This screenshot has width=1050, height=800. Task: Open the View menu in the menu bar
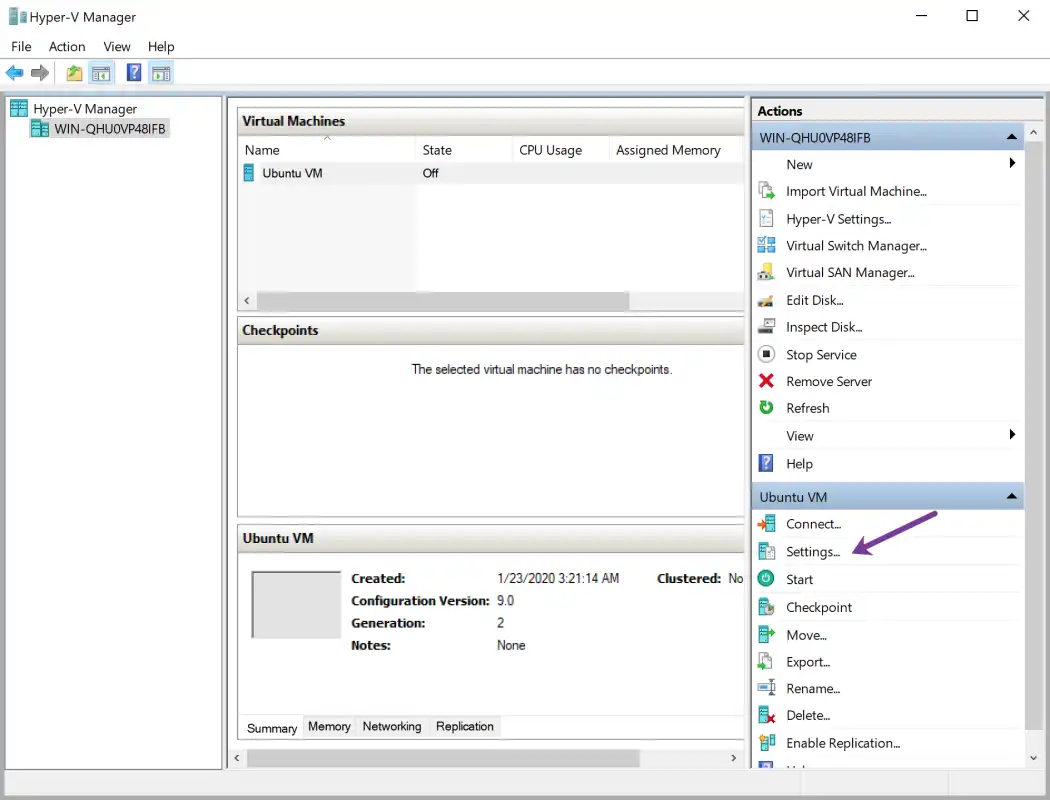pyautogui.click(x=117, y=46)
